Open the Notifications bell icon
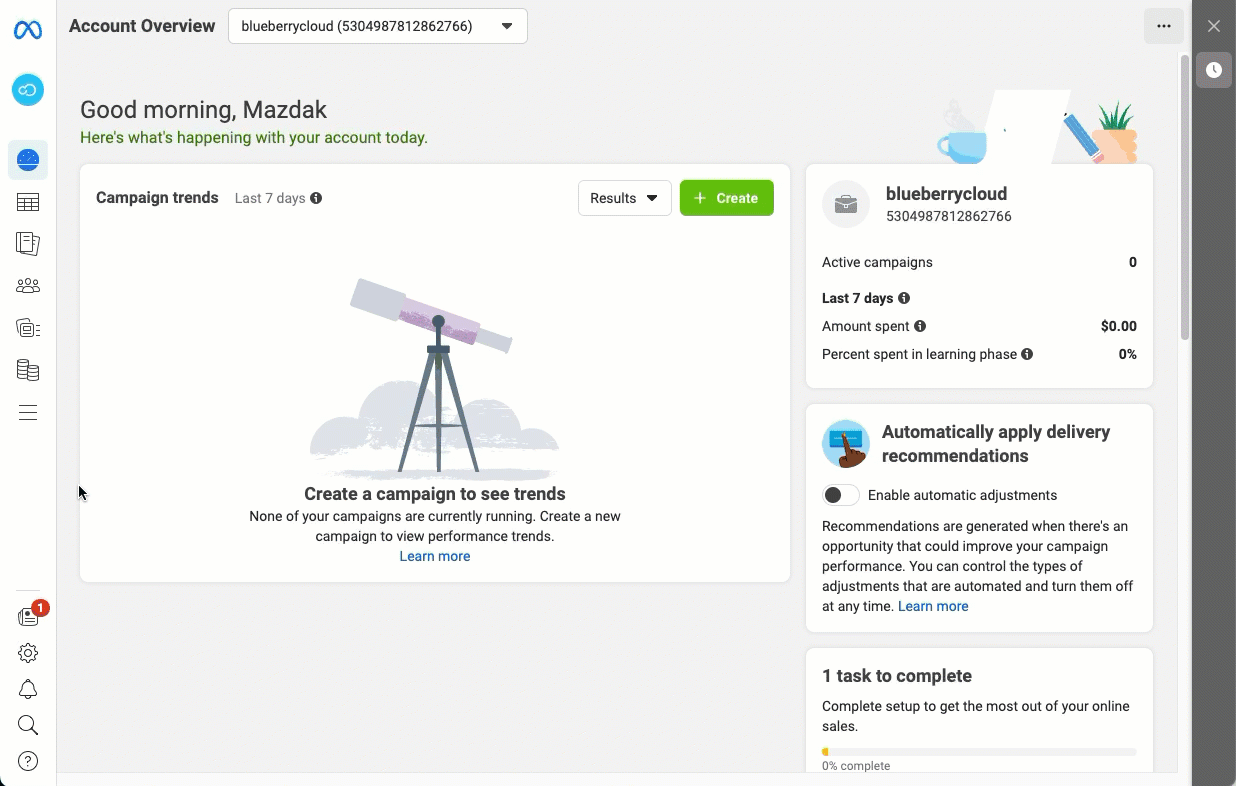The width and height of the screenshot is (1236, 786). (28, 690)
